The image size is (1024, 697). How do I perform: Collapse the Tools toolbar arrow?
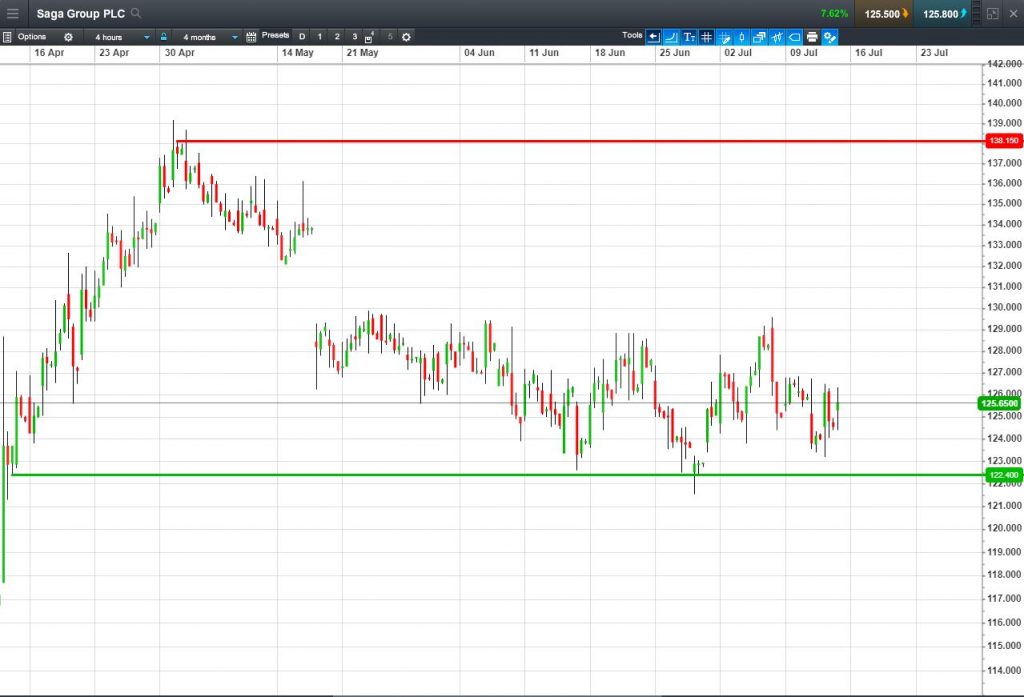click(654, 37)
